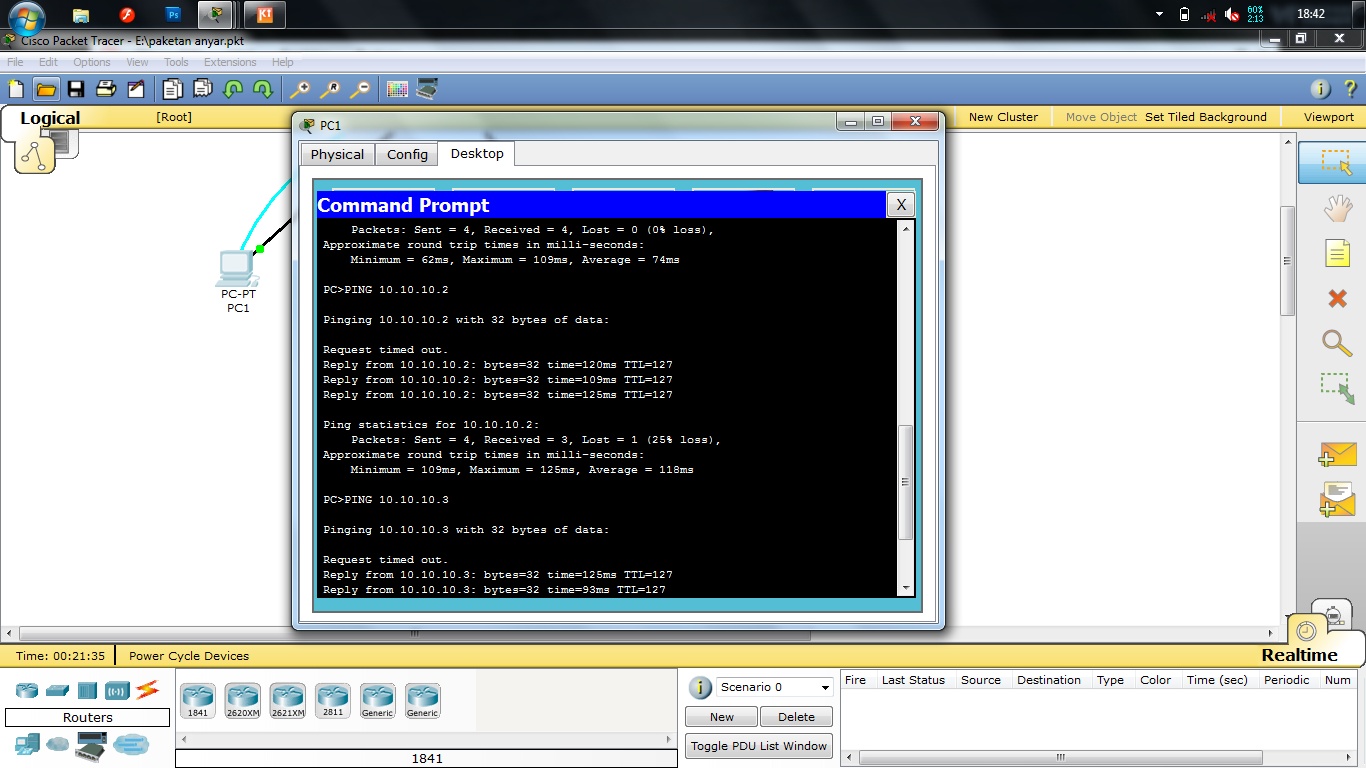Zoom in with the plus magnifier
Image resolution: width=1366 pixels, height=768 pixels.
click(x=300, y=89)
